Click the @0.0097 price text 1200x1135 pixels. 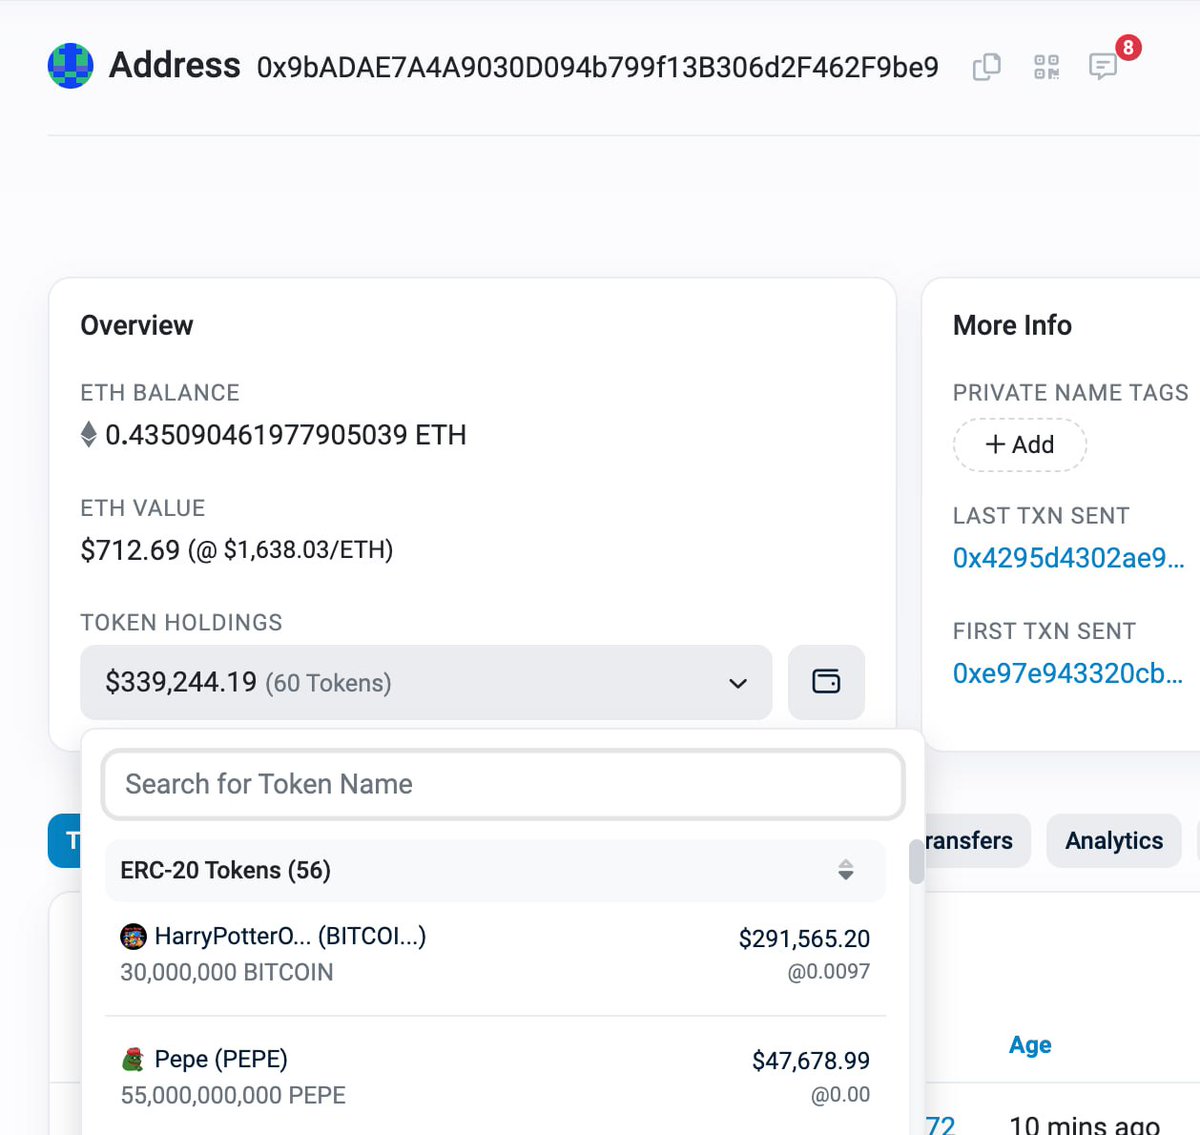(x=829, y=971)
